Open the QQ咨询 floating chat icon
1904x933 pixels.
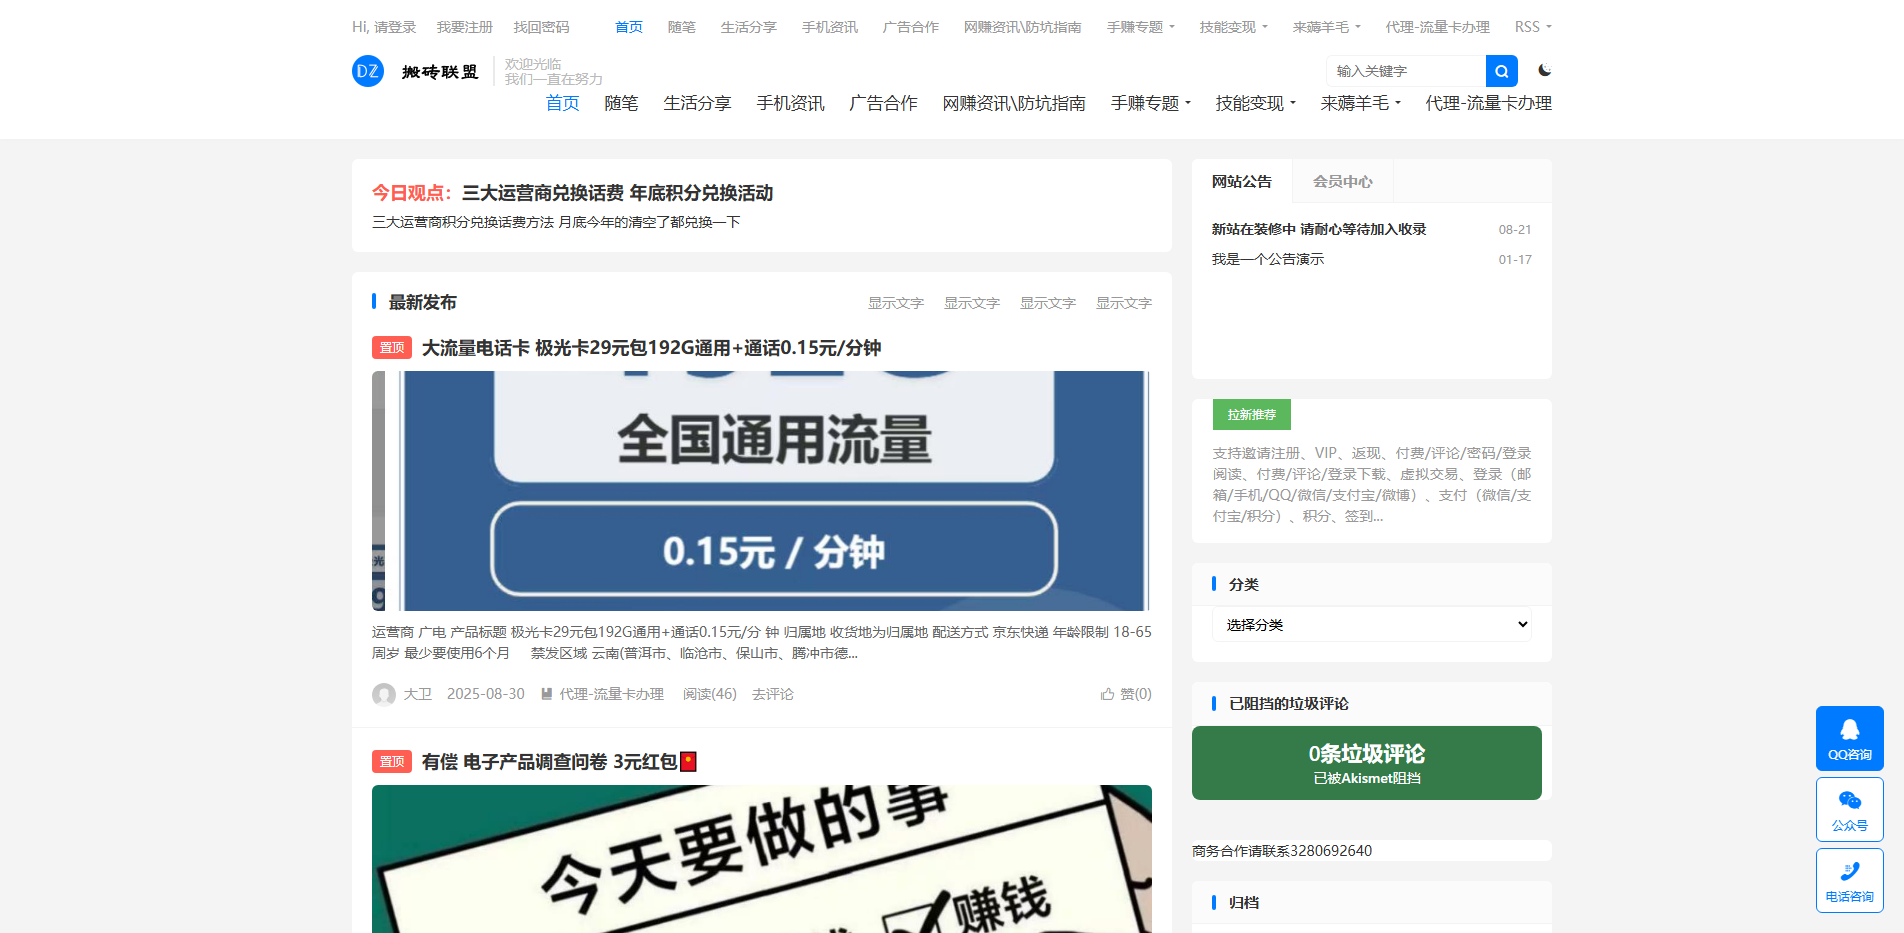point(1849,738)
